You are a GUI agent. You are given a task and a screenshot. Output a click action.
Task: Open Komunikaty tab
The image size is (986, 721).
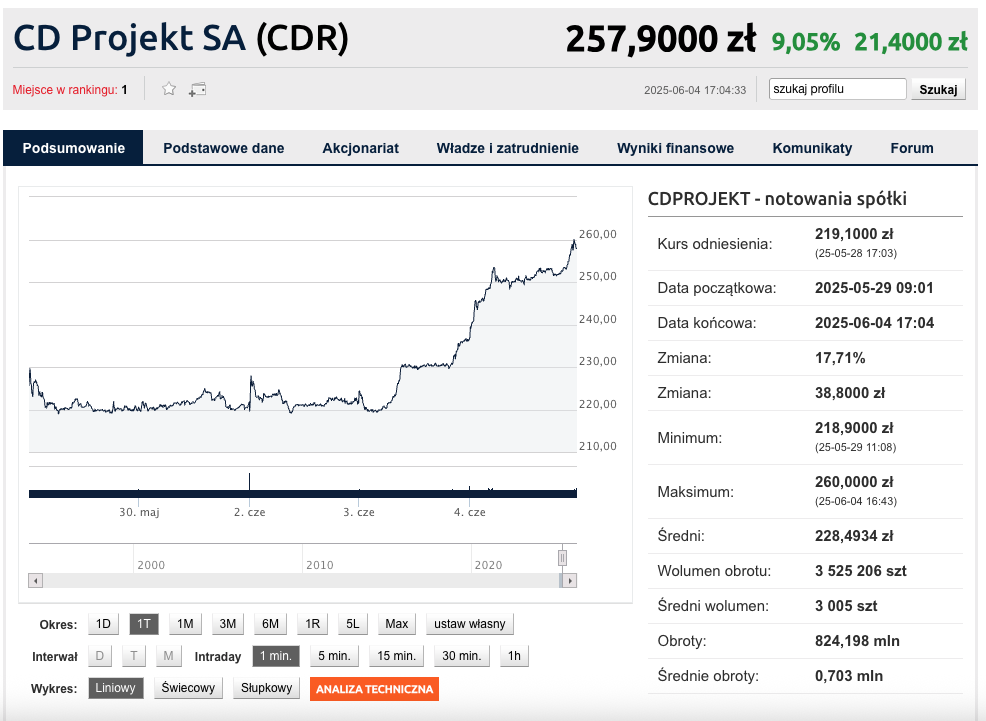[812, 148]
